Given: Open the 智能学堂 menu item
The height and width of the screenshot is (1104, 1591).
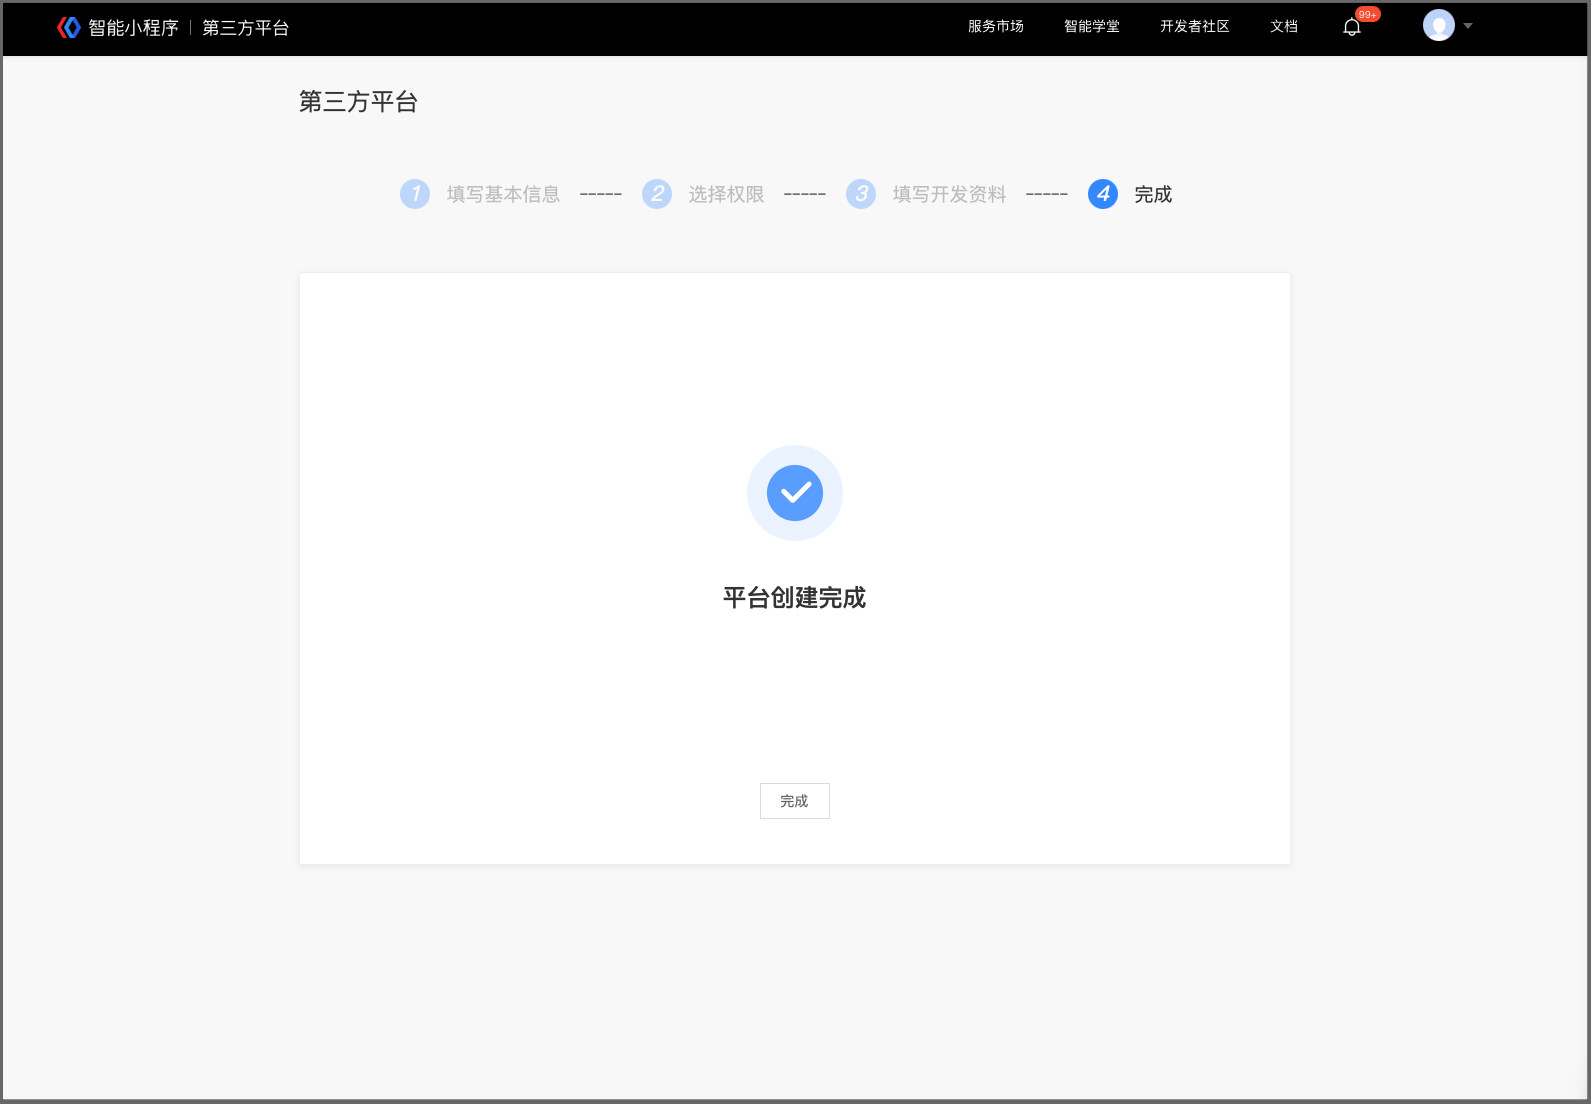Looking at the screenshot, I should (1092, 27).
